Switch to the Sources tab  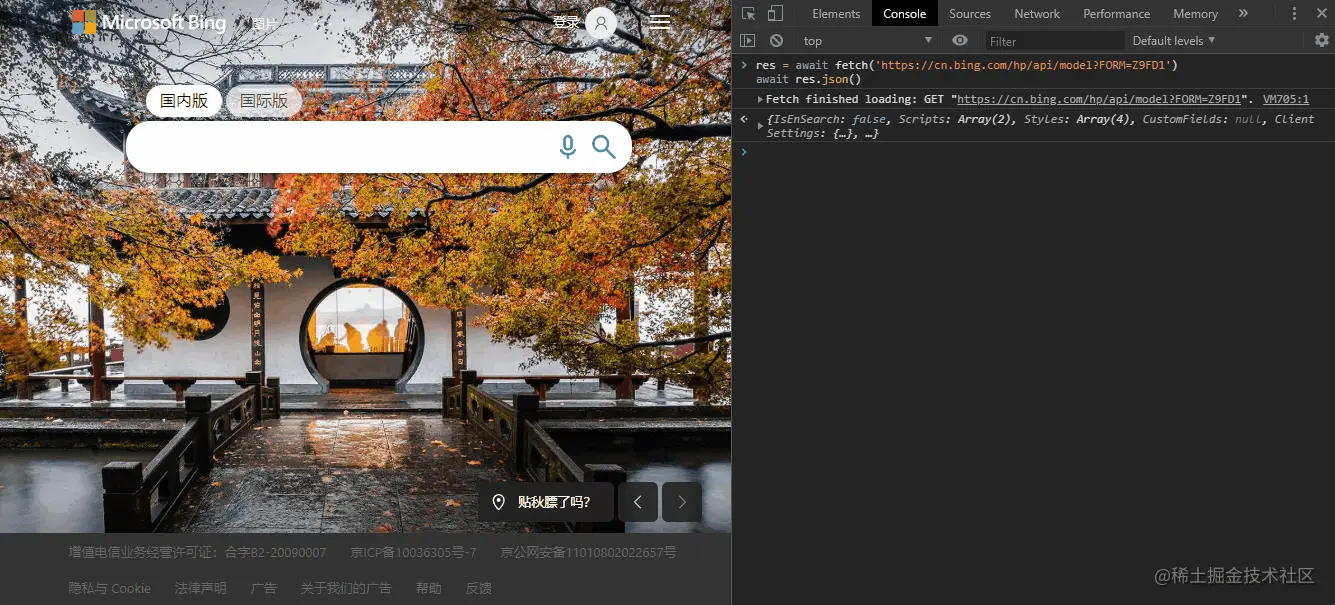[x=970, y=14]
